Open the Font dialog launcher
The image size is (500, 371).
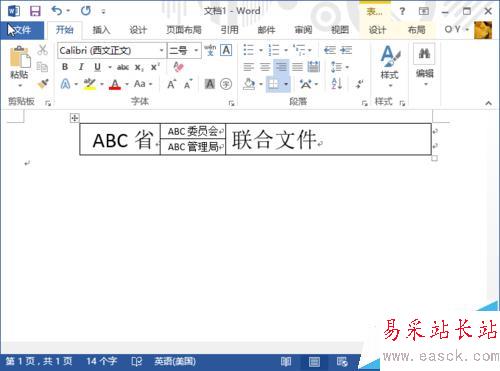click(231, 104)
